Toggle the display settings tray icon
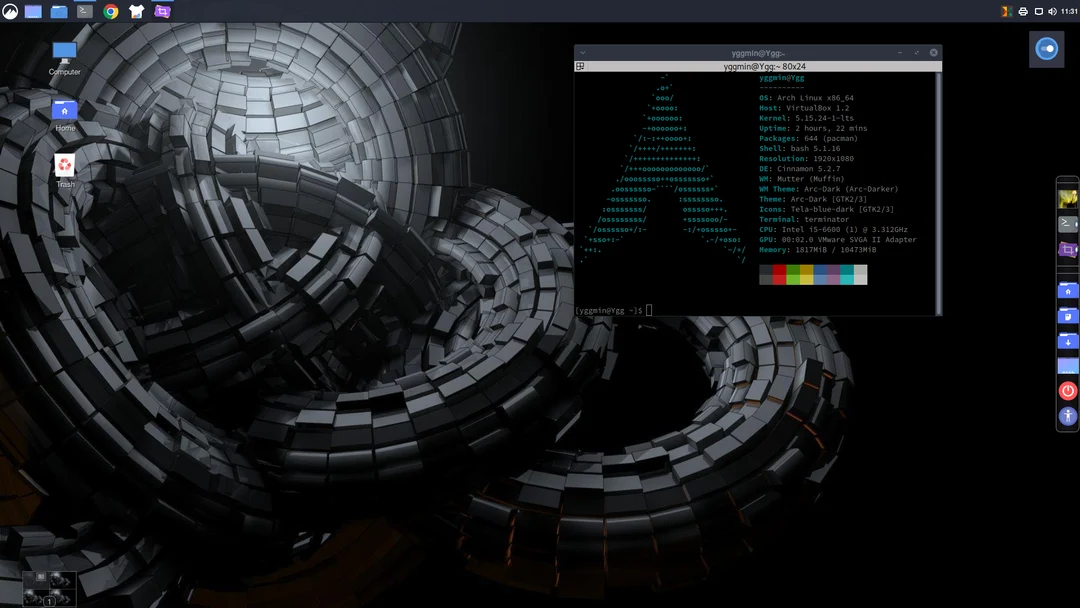 [1039, 11]
